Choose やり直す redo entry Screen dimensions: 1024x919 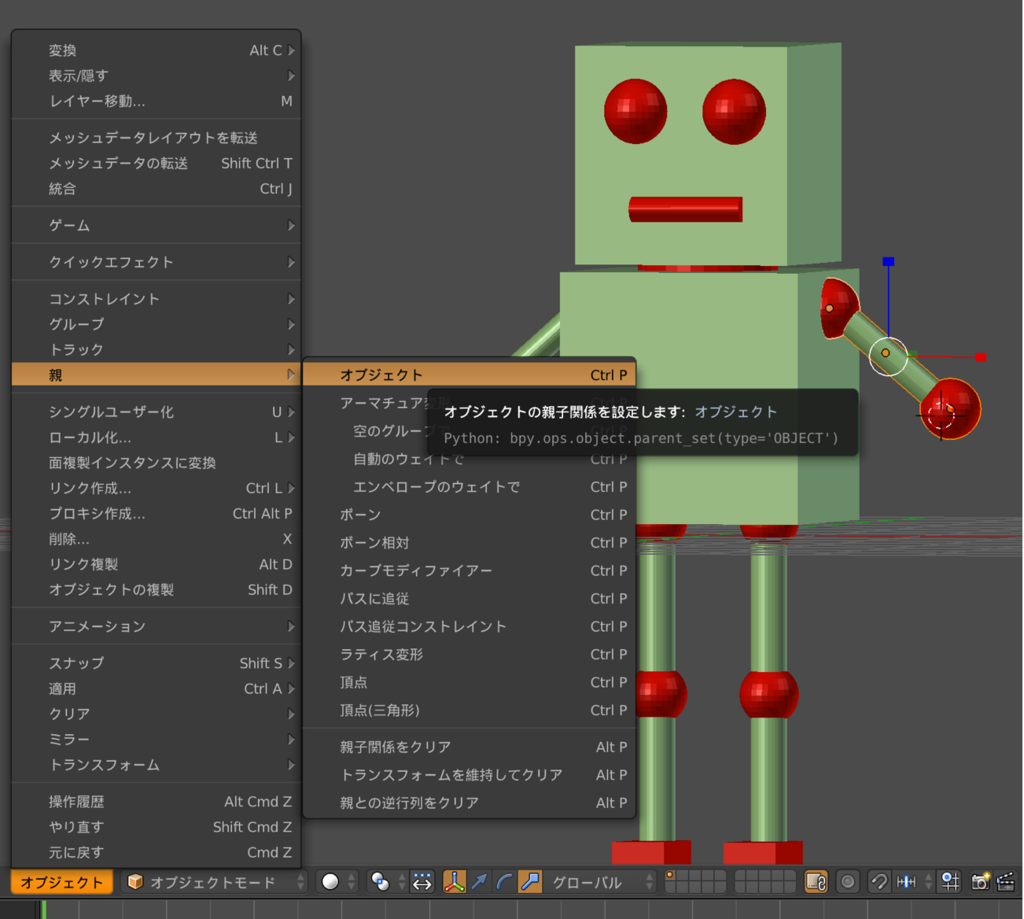pyautogui.click(x=156, y=827)
